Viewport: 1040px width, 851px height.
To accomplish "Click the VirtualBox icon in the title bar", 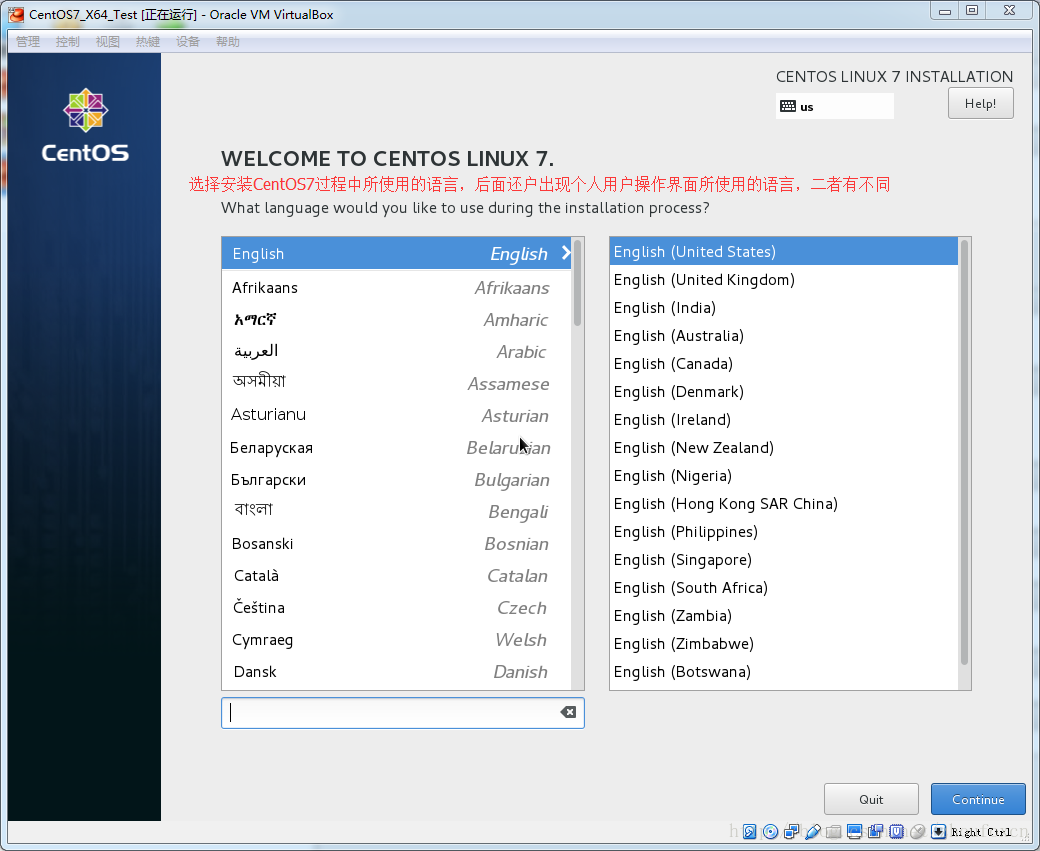I will [x=16, y=14].
